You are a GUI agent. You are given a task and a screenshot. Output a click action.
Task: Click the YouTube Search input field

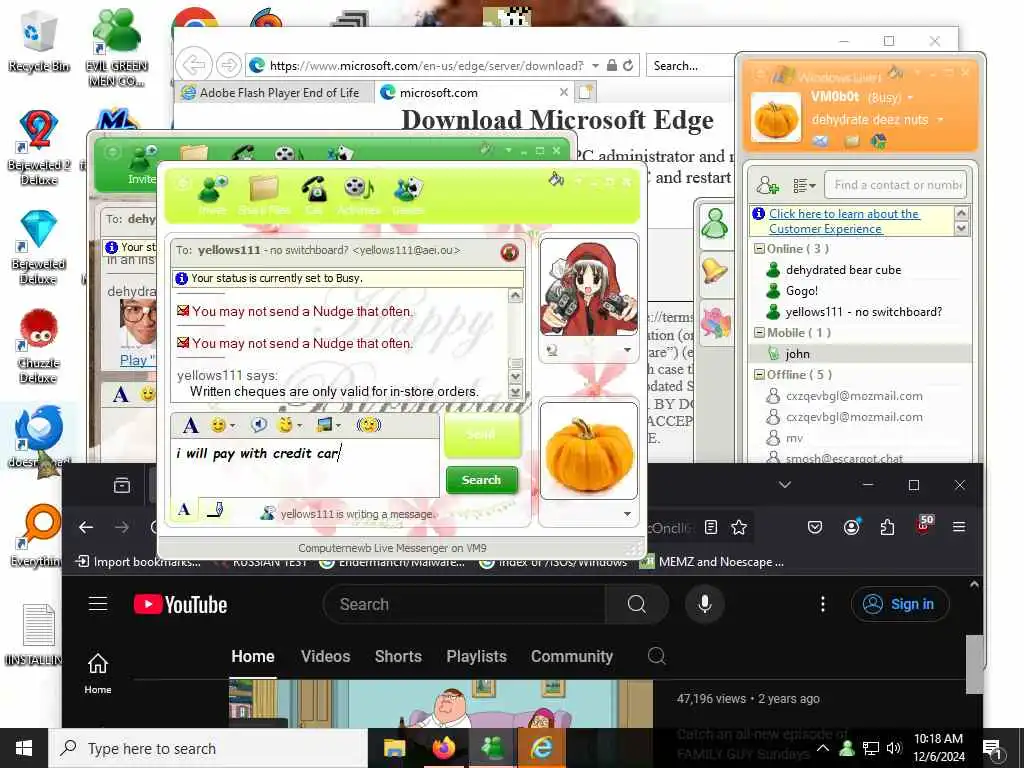464,604
